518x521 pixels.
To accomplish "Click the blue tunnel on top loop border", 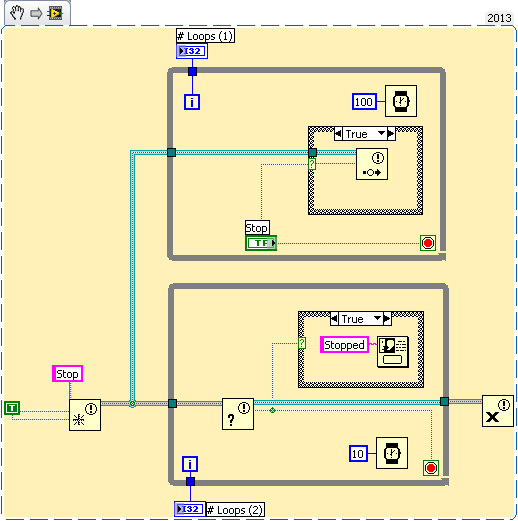I will click(x=192, y=72).
